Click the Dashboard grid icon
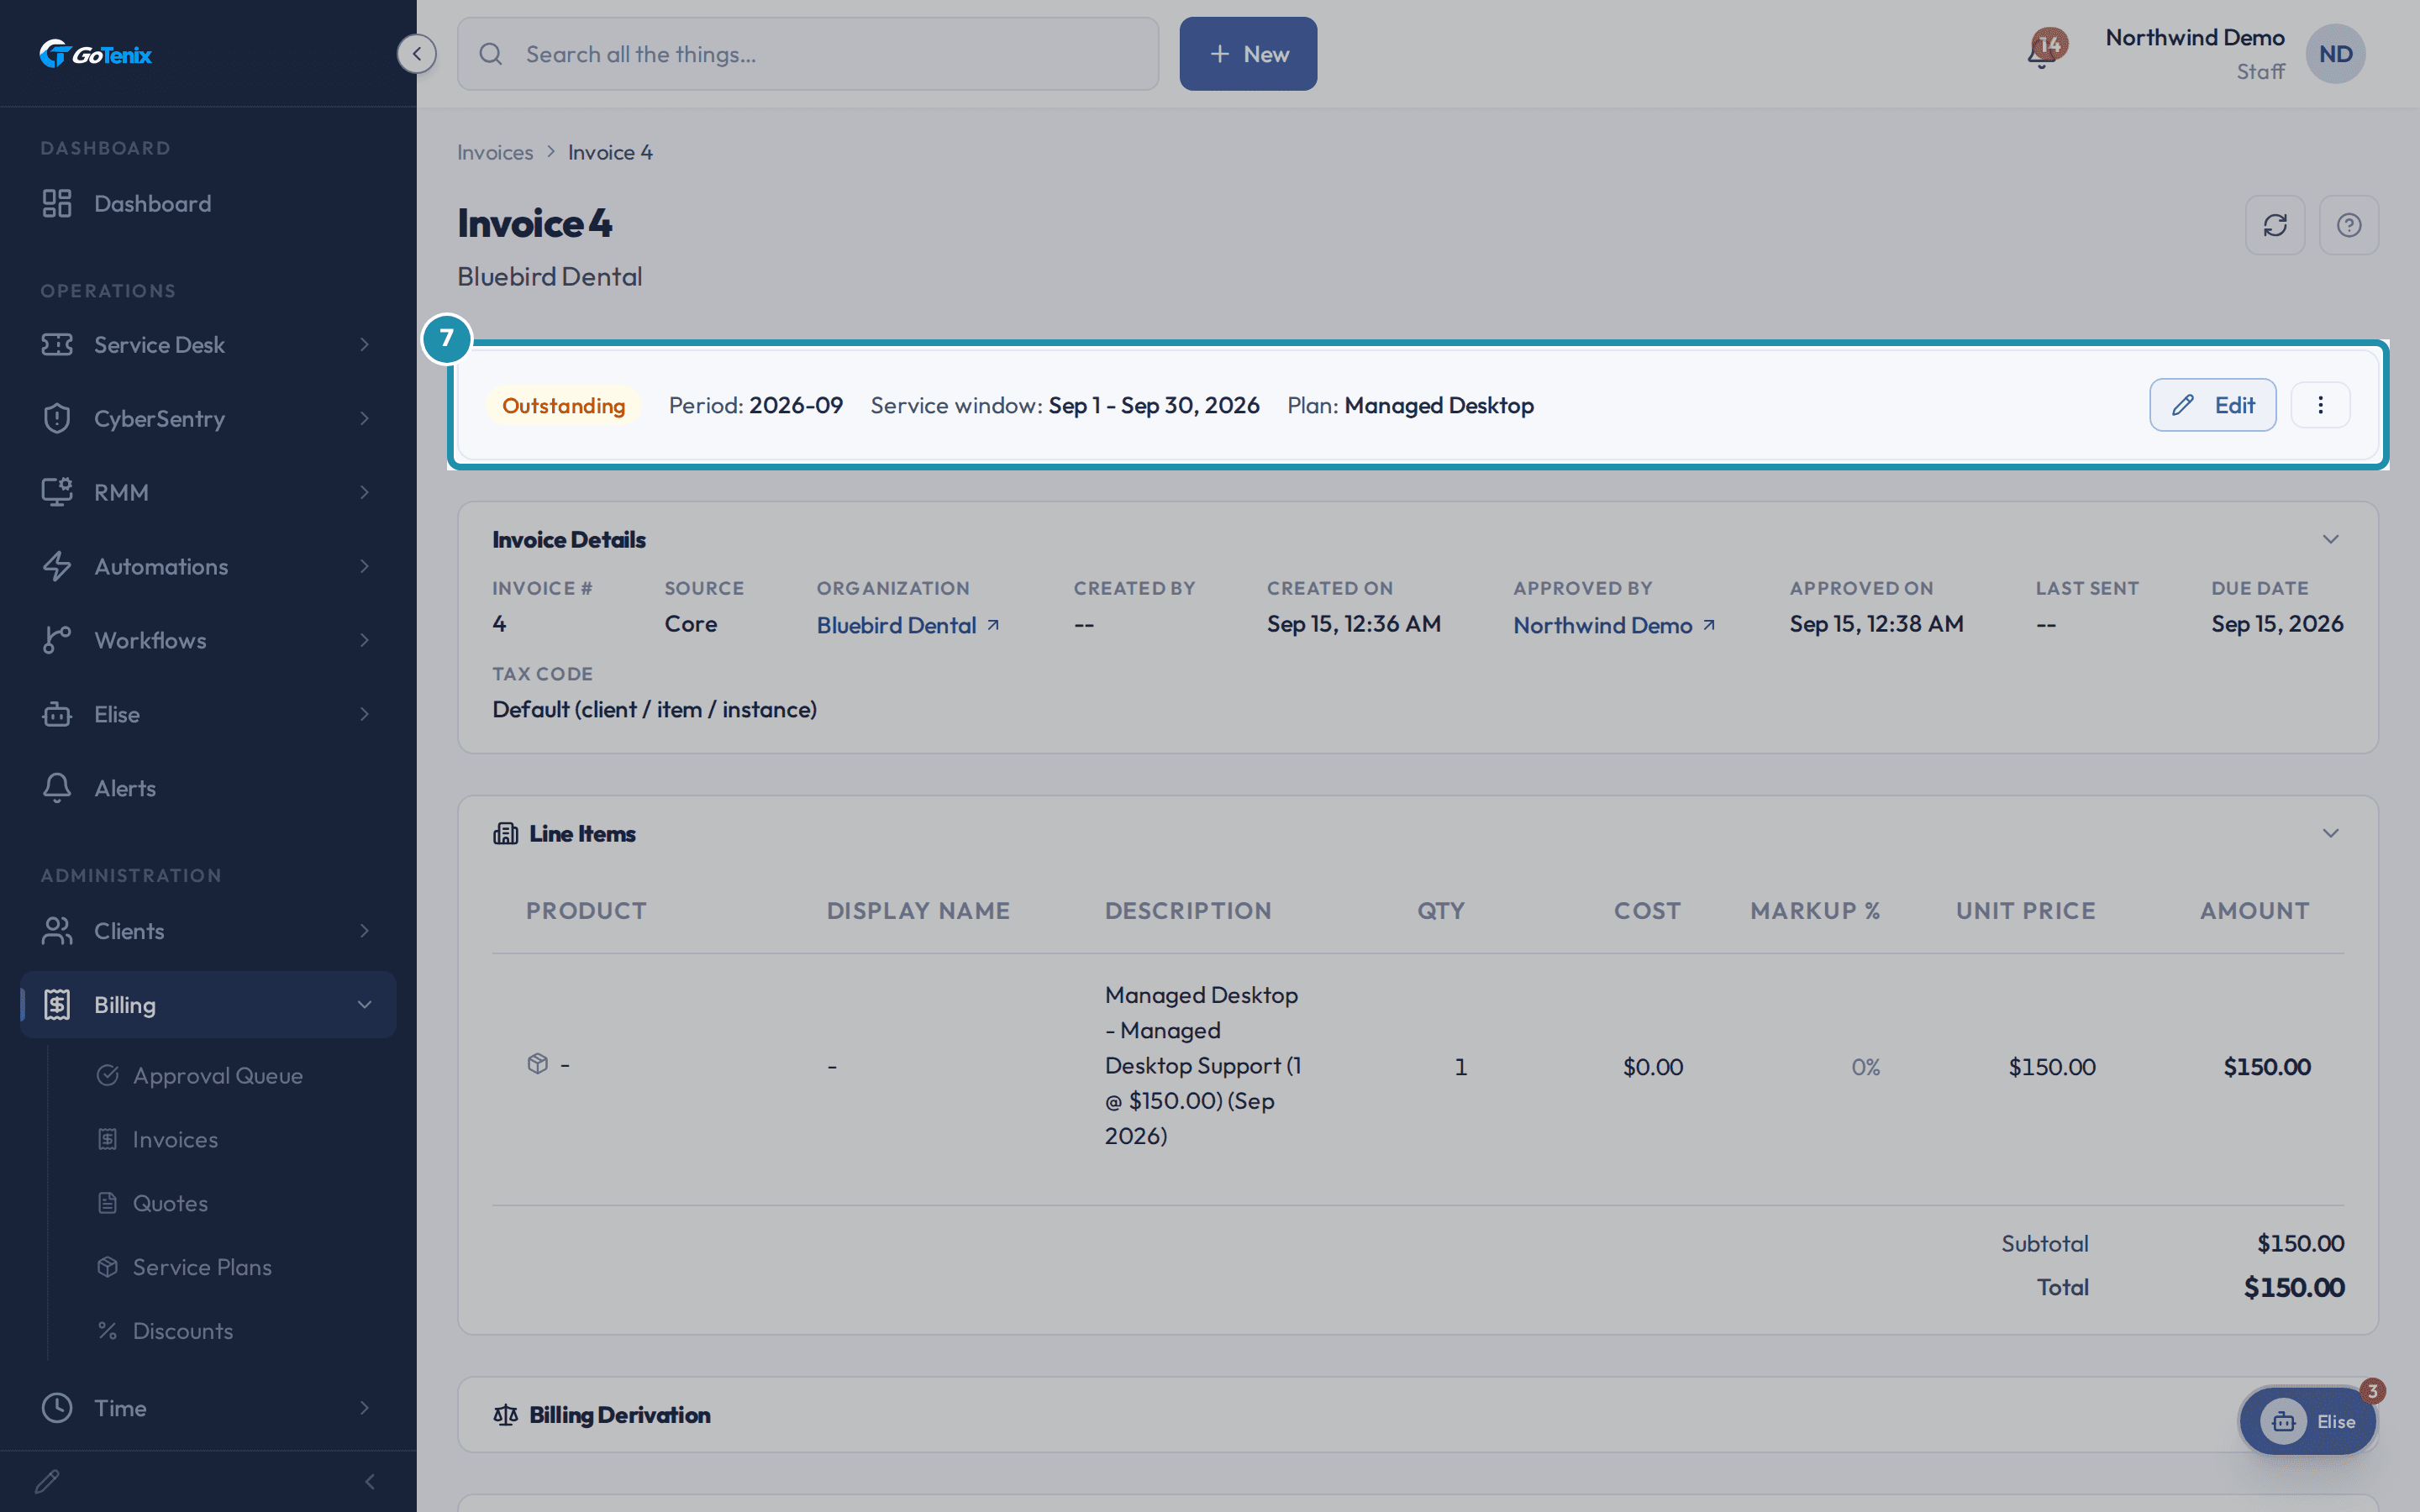2420x1512 pixels. (57, 204)
